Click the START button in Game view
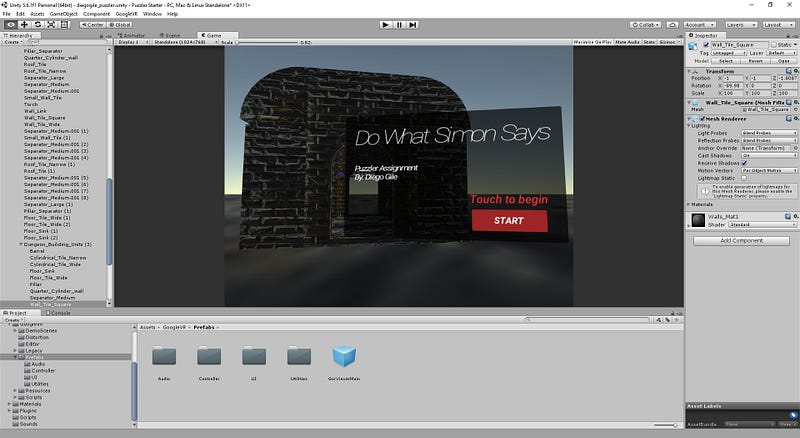This screenshot has height=438, width=800. pos(509,221)
